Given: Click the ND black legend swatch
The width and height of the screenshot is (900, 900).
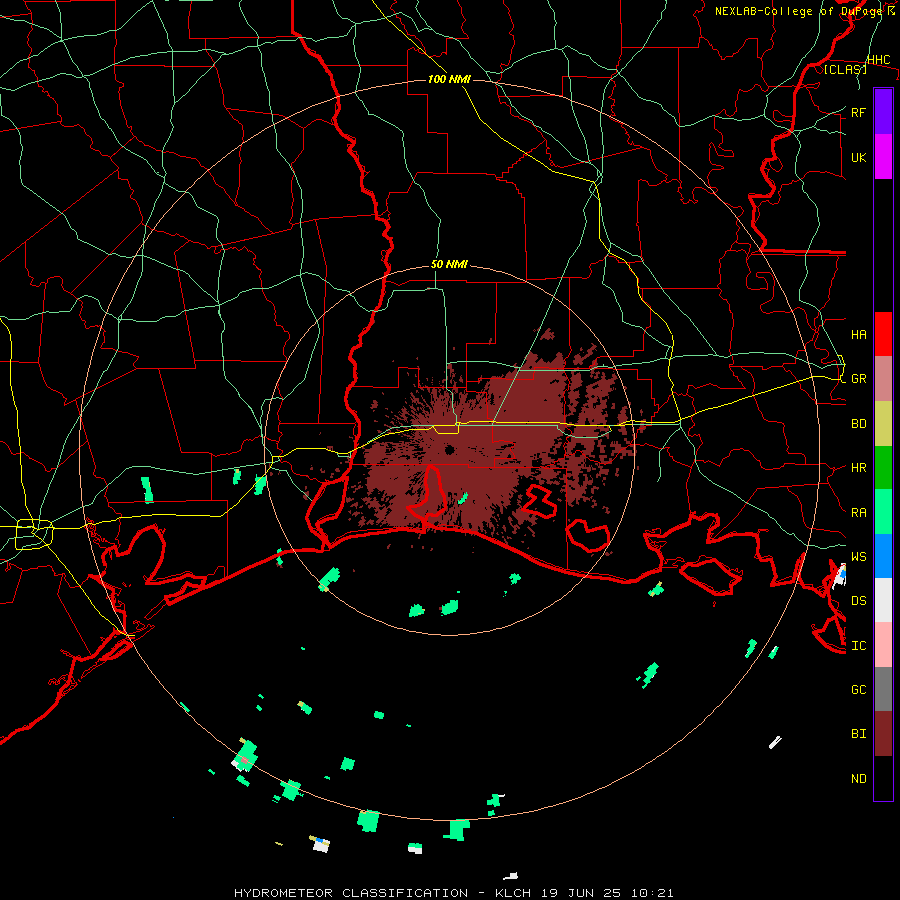Looking at the screenshot, I should point(883,778).
